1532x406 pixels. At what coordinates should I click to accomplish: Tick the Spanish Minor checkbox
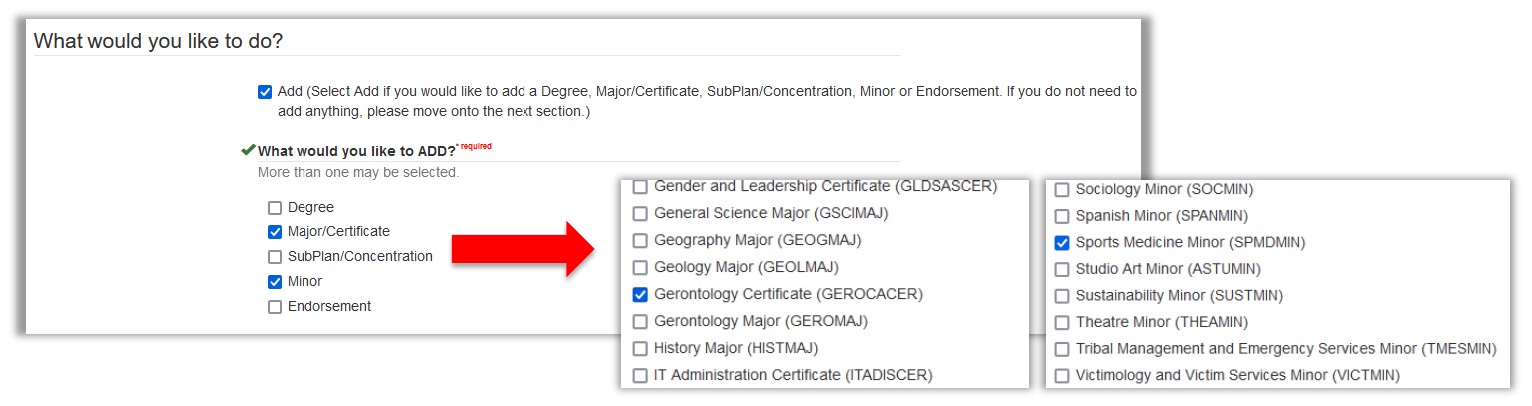(x=1062, y=216)
